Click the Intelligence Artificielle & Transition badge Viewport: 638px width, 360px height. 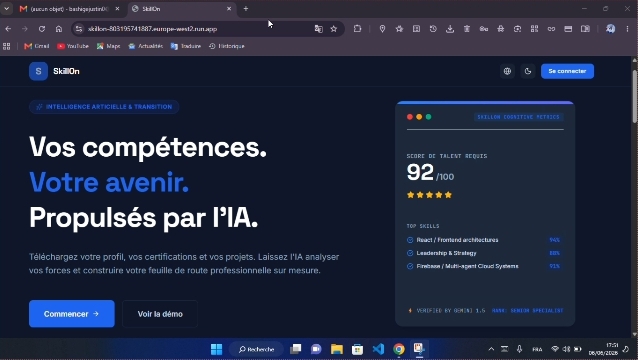click(x=104, y=107)
